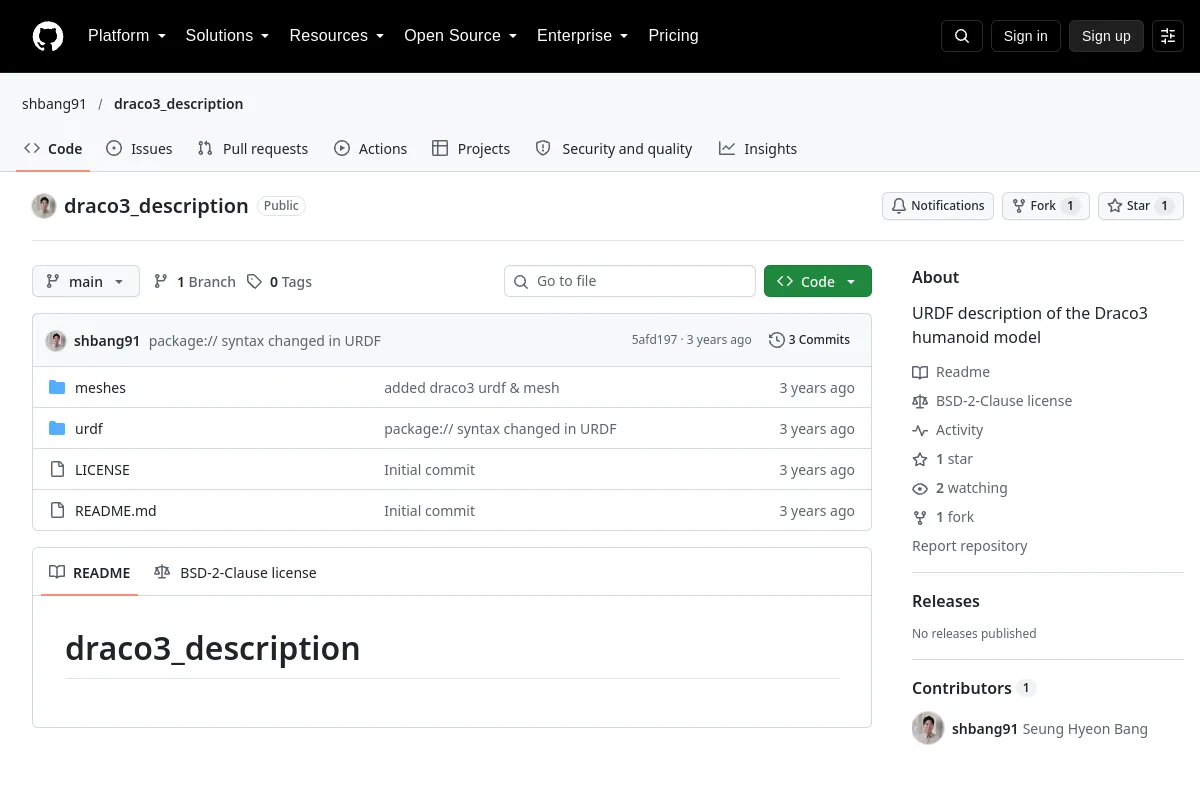Click the branch icon next to 1 Branch
This screenshot has height=800, width=1200.
click(161, 282)
